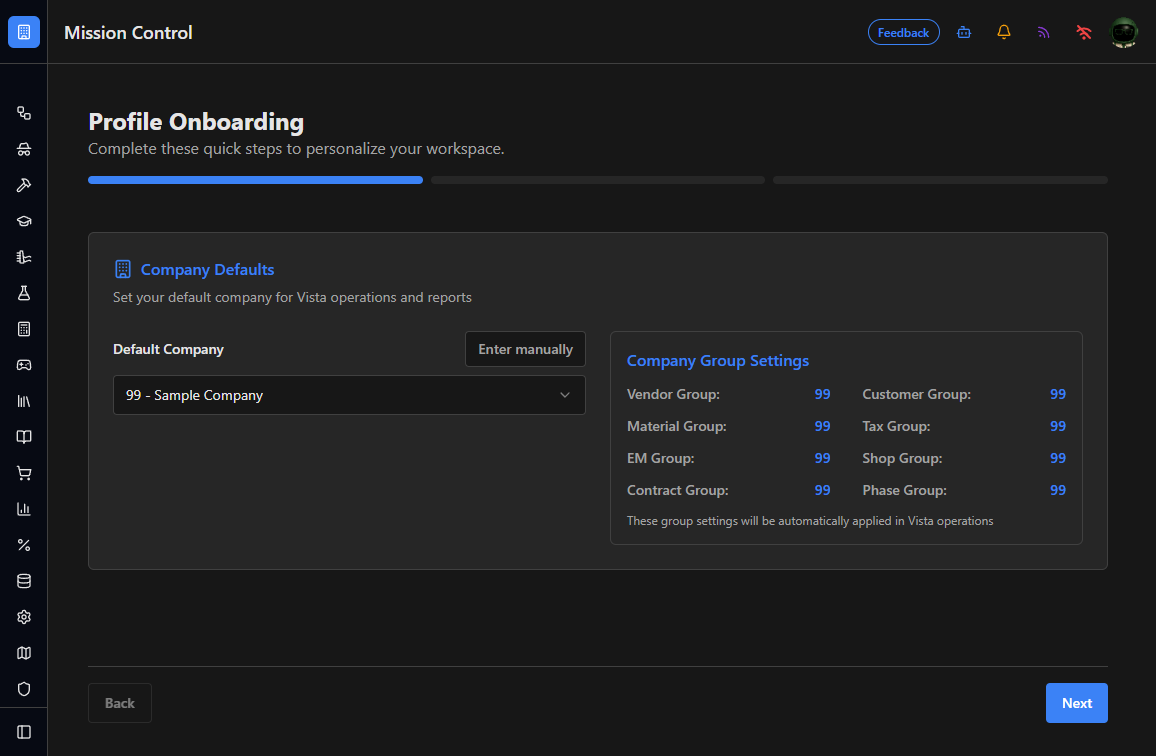The width and height of the screenshot is (1156, 756).
Task: Open the calculator sidebar icon
Action: click(24, 329)
